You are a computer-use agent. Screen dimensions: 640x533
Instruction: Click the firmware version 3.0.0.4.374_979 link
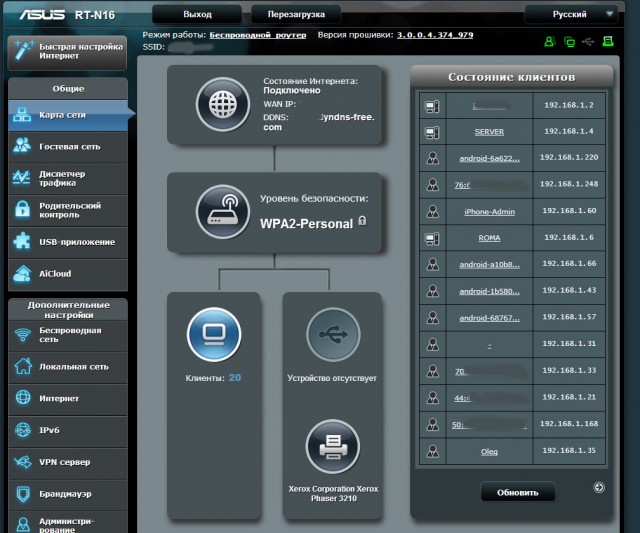(x=435, y=35)
